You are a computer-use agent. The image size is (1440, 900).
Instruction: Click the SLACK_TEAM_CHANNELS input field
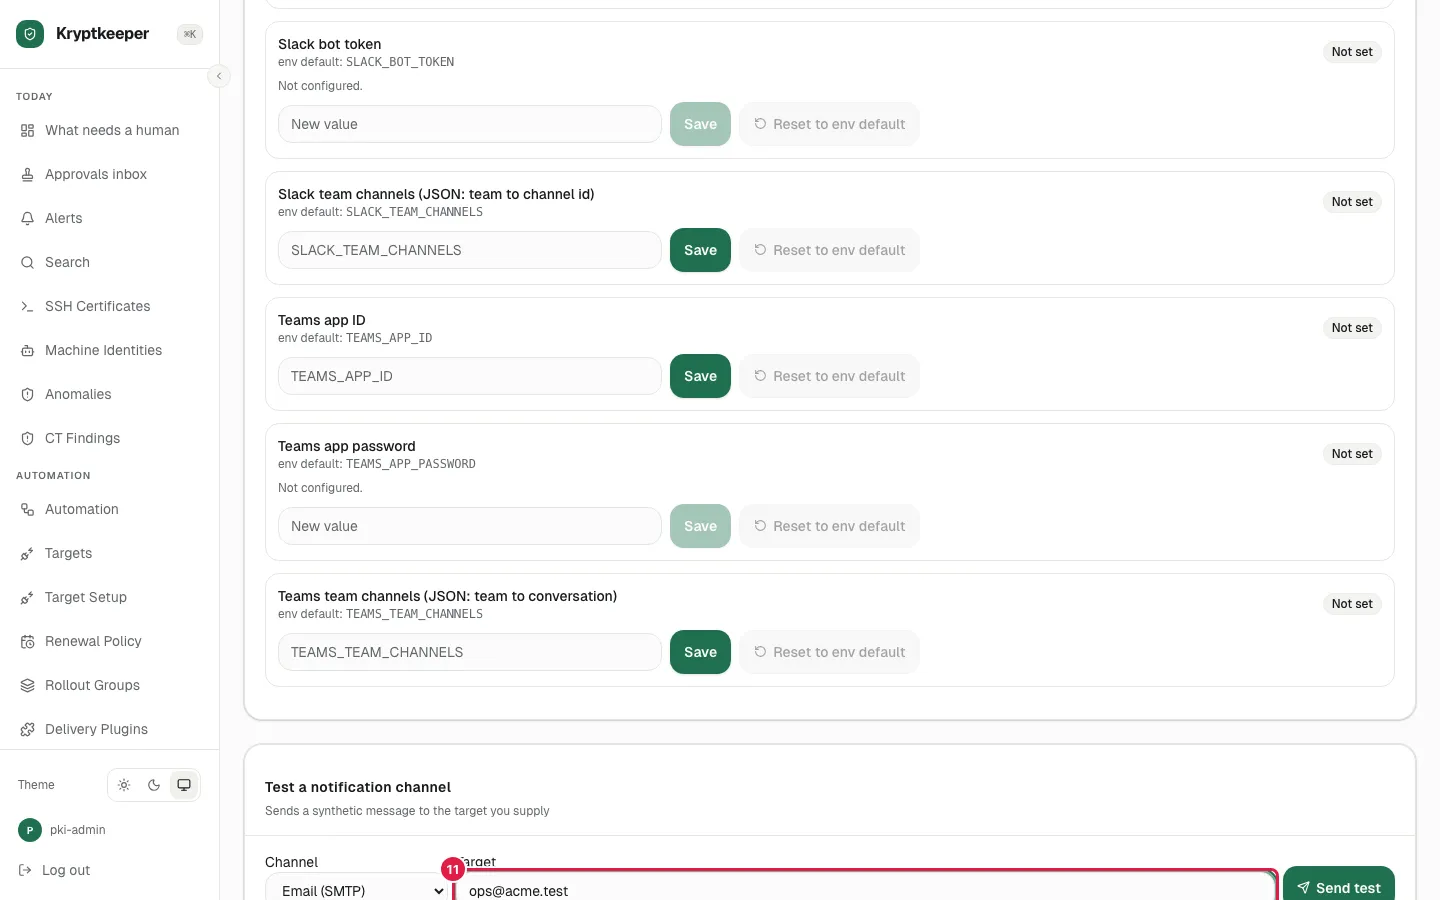click(x=470, y=251)
